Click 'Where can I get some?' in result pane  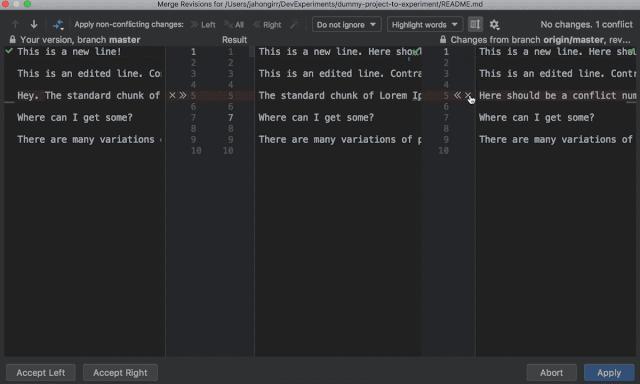(316, 118)
